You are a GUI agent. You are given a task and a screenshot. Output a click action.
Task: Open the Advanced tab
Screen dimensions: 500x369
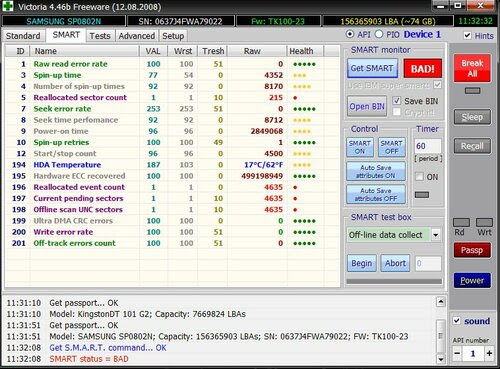pos(137,36)
